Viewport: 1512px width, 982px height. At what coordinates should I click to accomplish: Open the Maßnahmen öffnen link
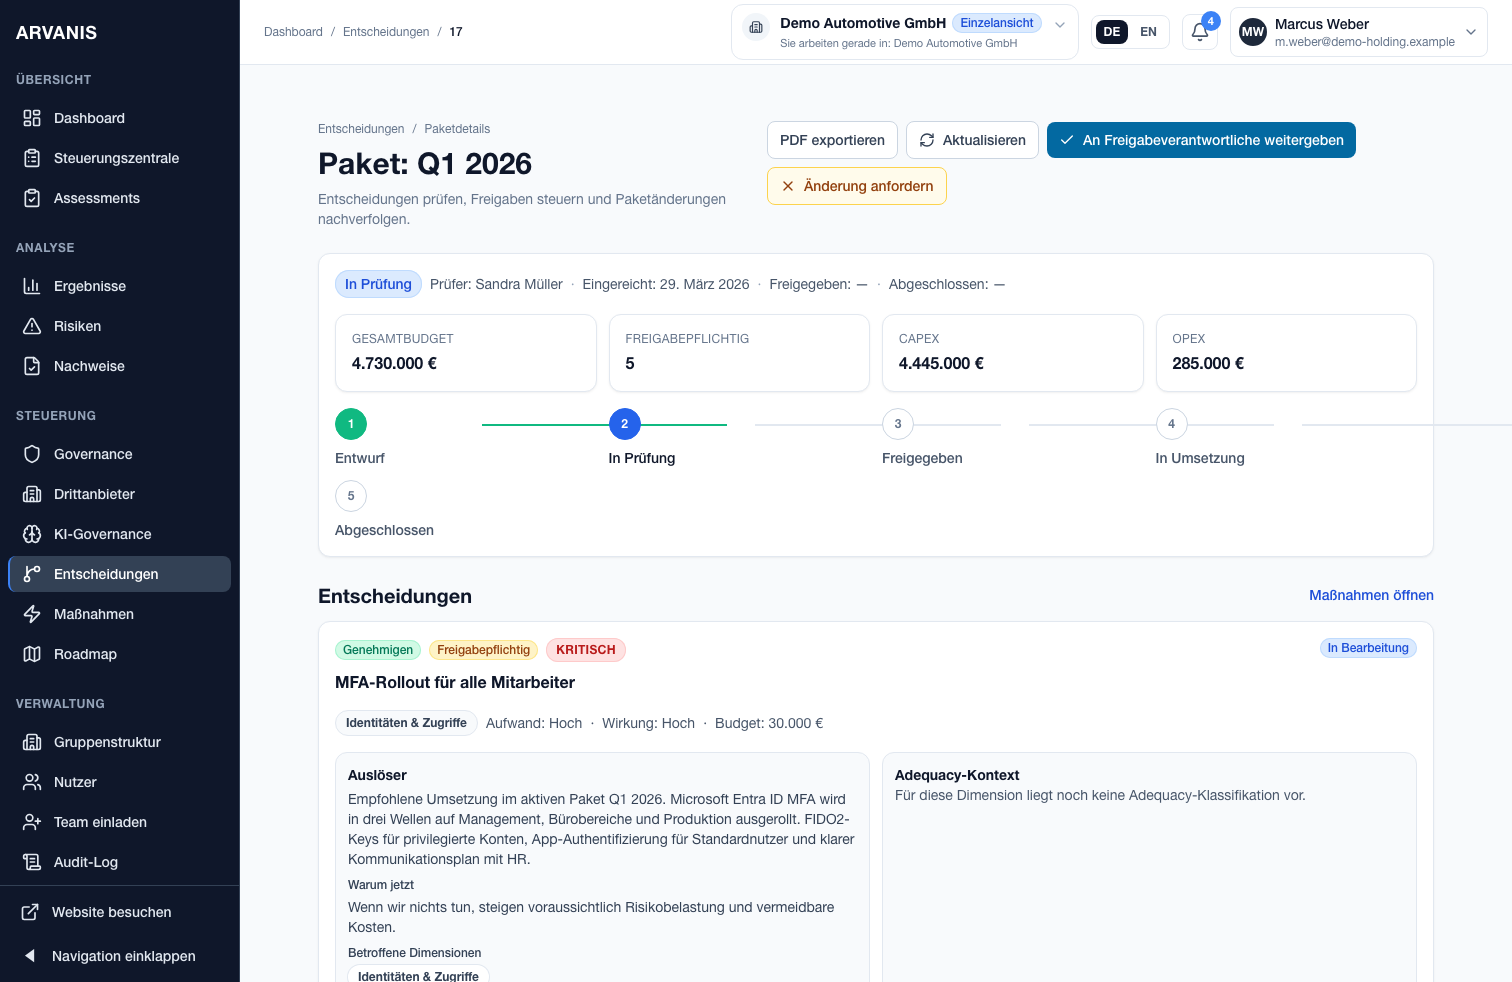[1371, 595]
